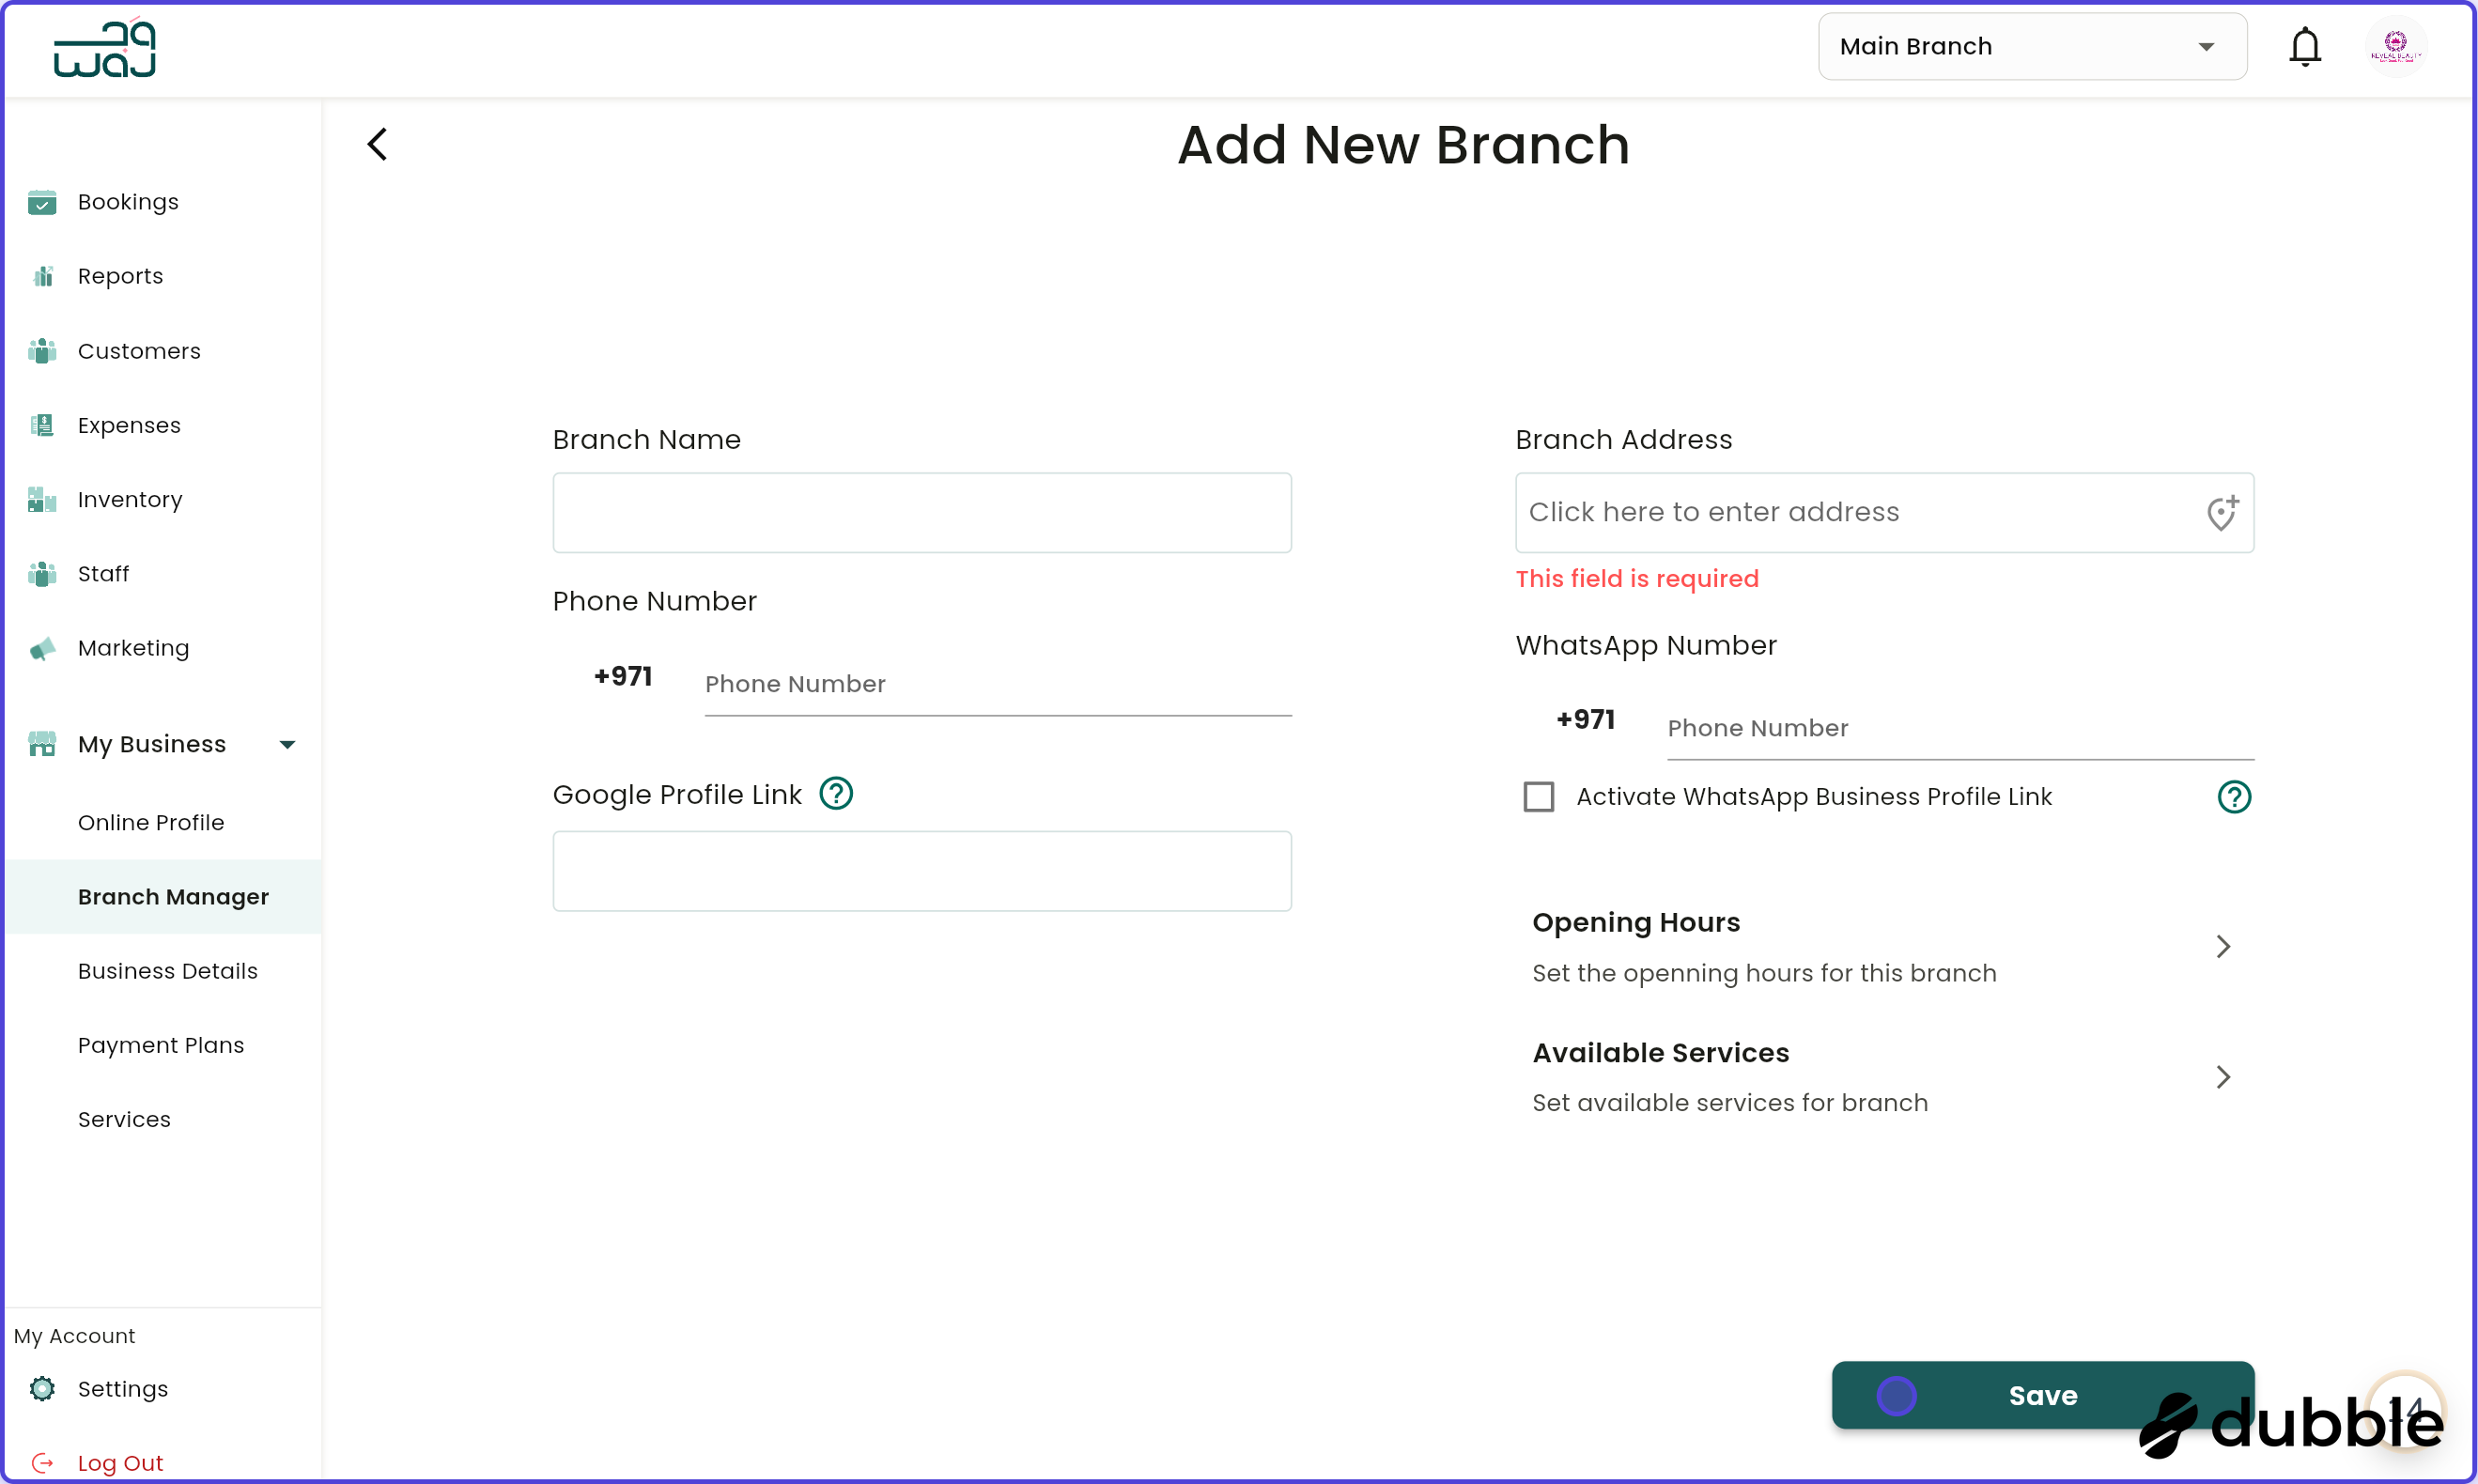Click the Marketing megaphone icon
This screenshot has width=2478, height=1484.
click(42, 648)
